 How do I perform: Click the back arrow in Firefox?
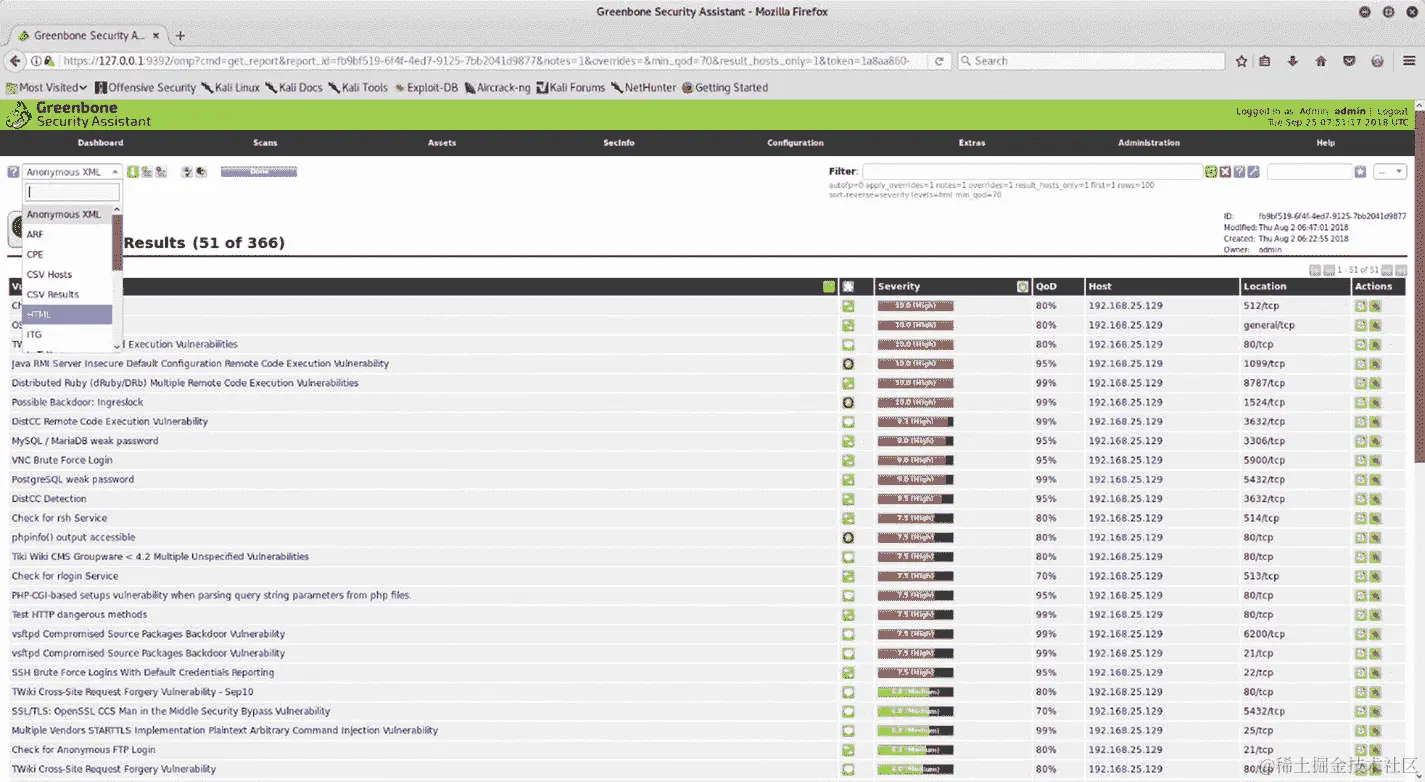(17, 61)
